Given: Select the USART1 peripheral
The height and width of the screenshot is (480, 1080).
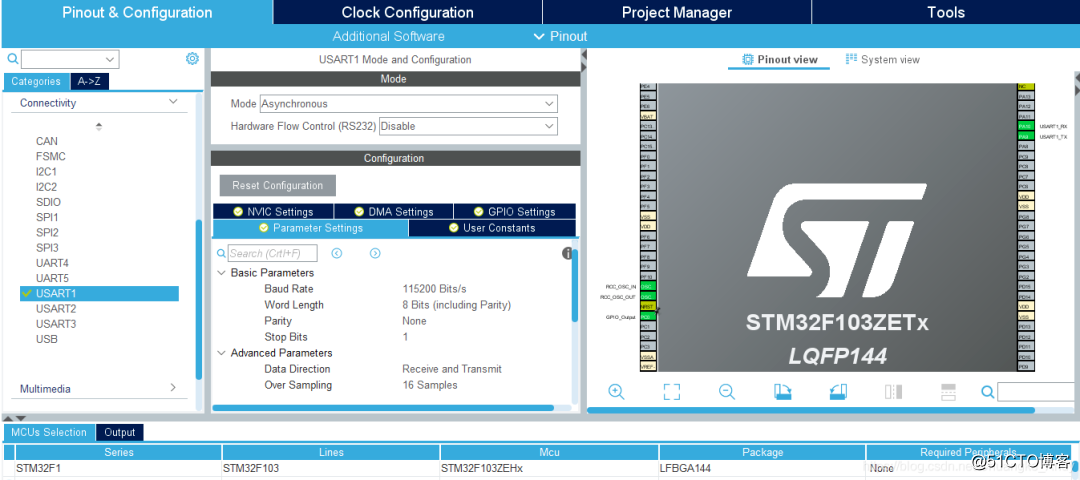Looking at the screenshot, I should 100,293.
